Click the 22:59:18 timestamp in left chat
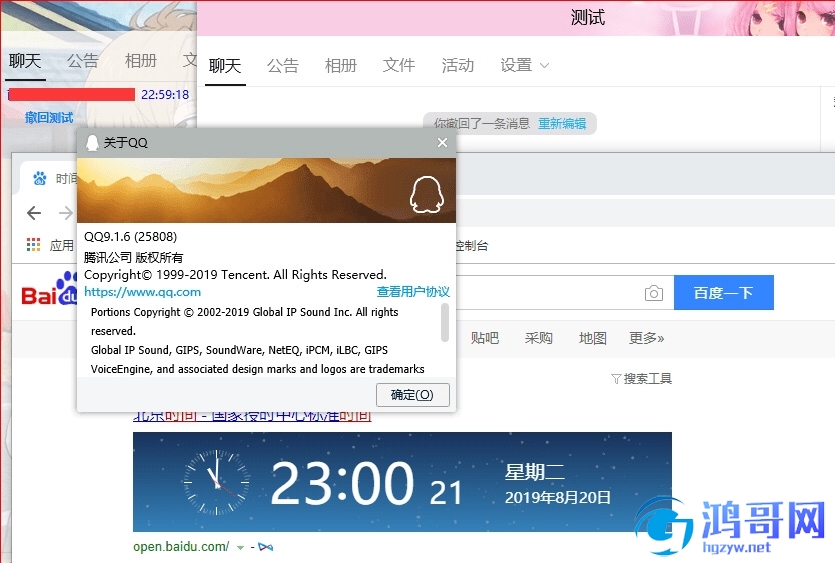This screenshot has width=835, height=563. 165,95
